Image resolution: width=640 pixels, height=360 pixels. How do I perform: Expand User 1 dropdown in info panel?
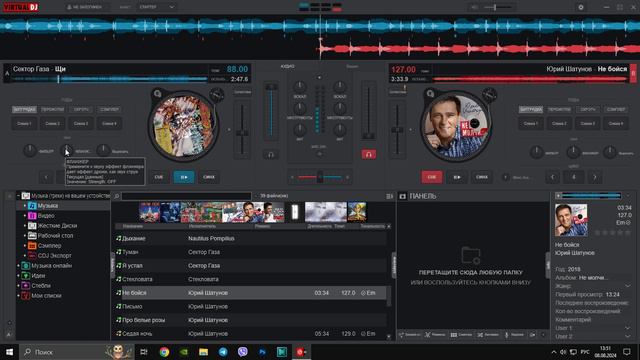pyautogui.click(x=627, y=328)
